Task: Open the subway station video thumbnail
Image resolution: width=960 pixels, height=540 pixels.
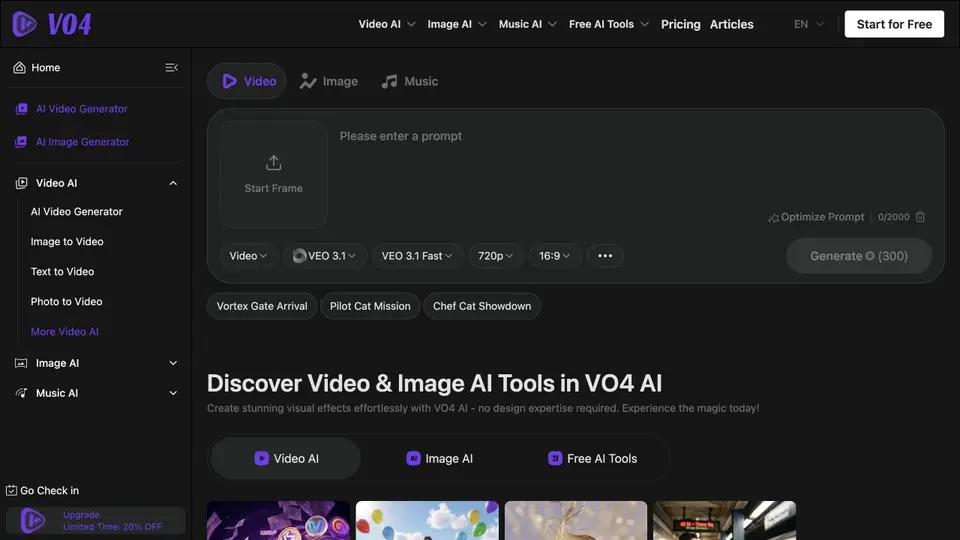Action: pos(724,520)
